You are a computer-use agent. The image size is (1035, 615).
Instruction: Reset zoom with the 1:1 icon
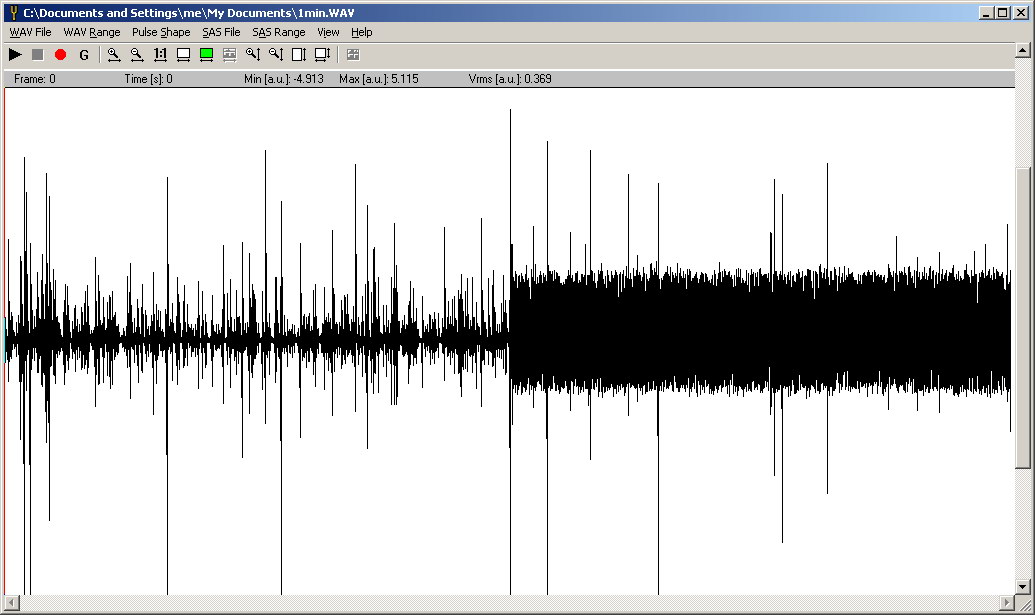160,55
